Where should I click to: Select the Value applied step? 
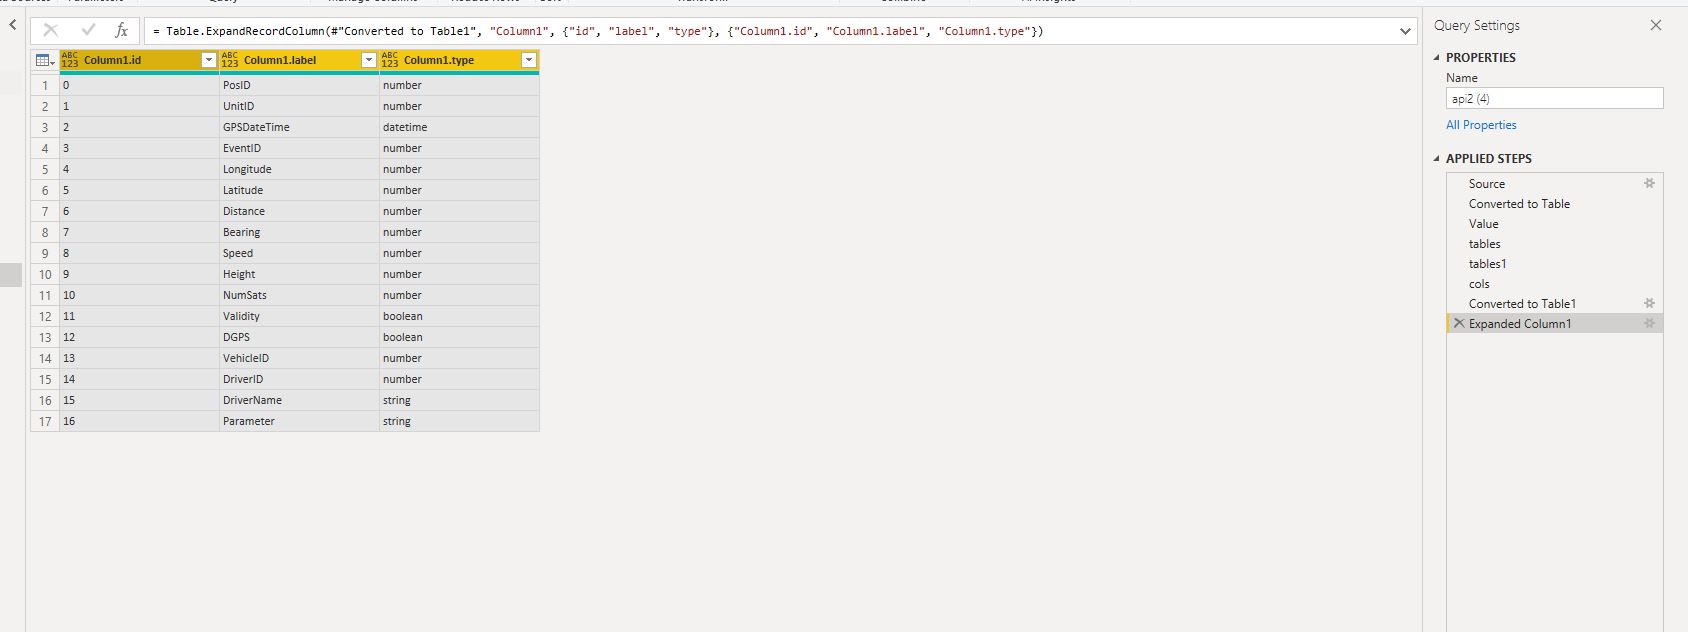coord(1554,223)
